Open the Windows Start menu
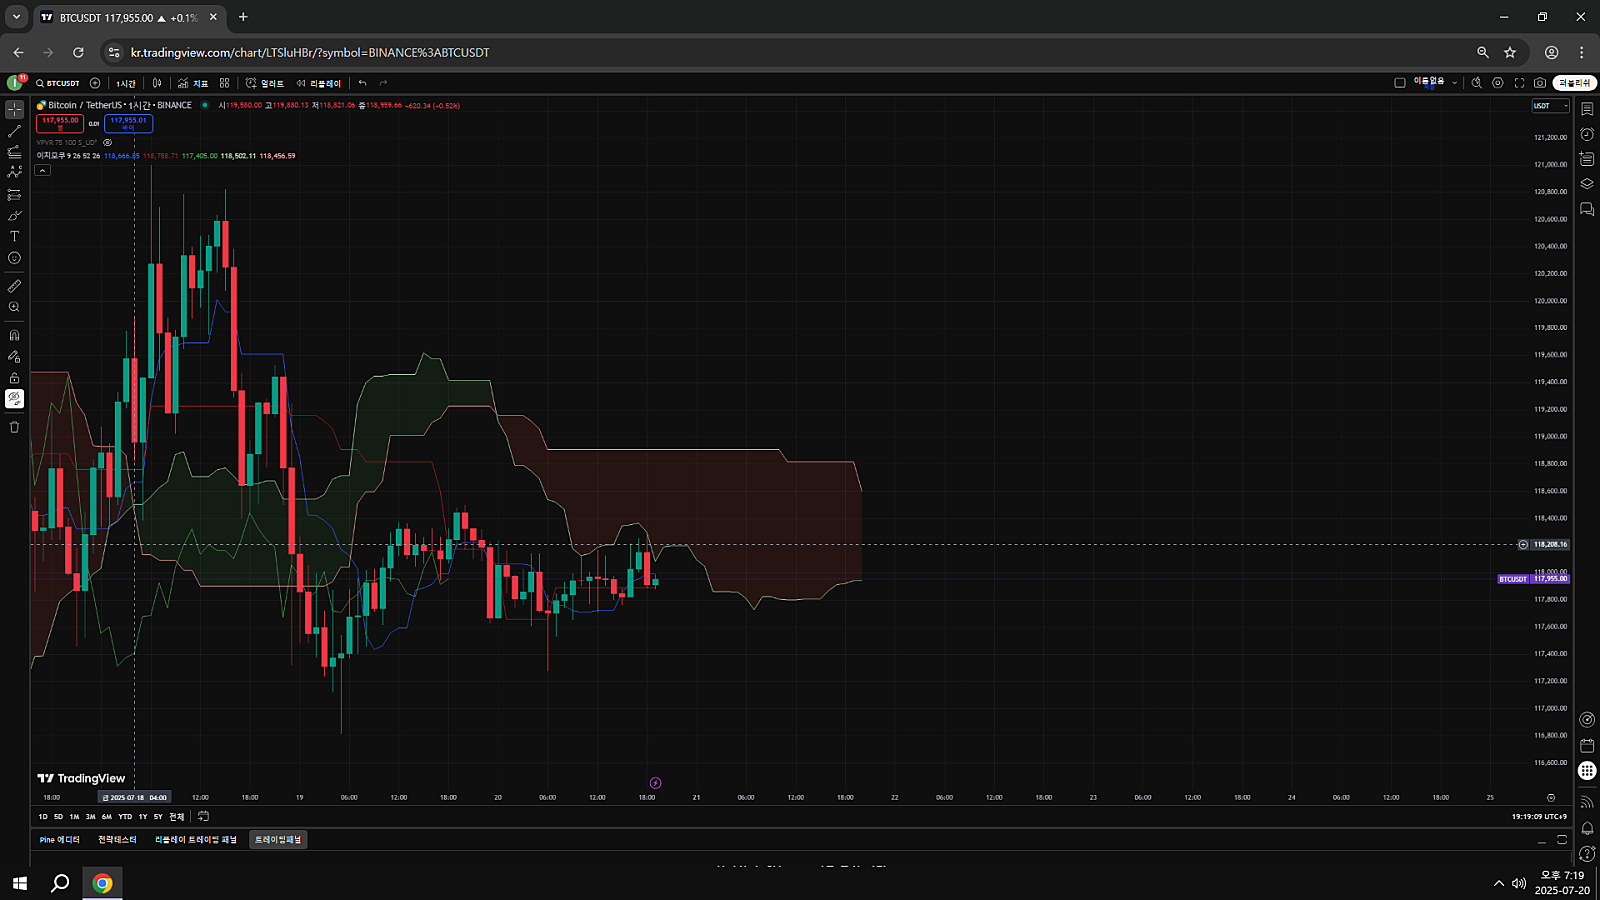Viewport: 1600px width, 900px height. [x=19, y=883]
